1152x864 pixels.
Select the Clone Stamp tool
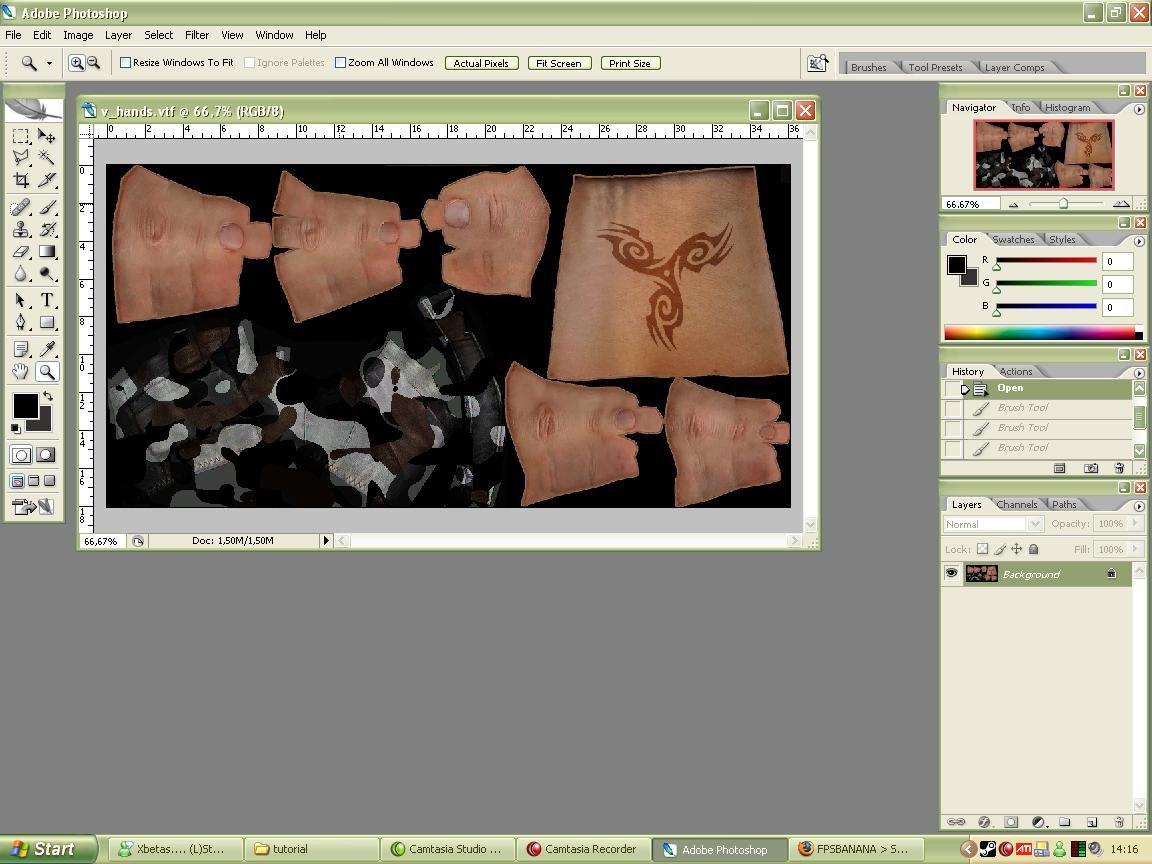click(x=20, y=229)
